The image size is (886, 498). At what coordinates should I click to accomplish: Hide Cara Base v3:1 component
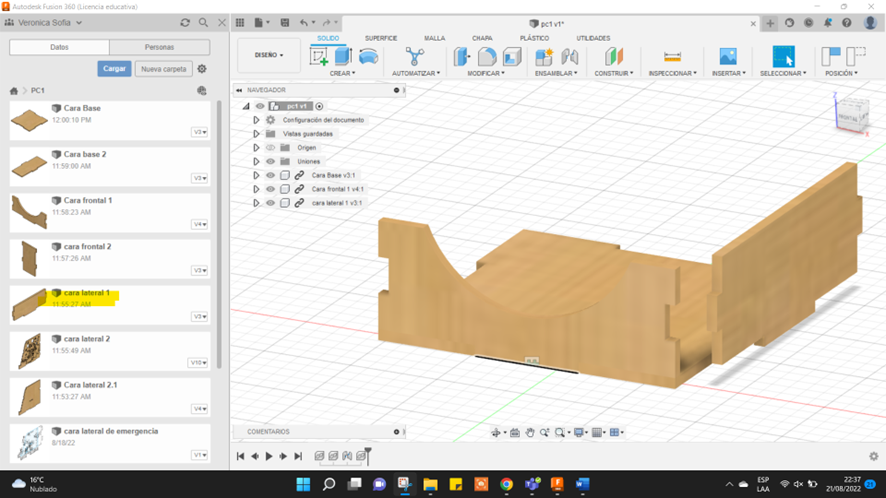point(271,175)
